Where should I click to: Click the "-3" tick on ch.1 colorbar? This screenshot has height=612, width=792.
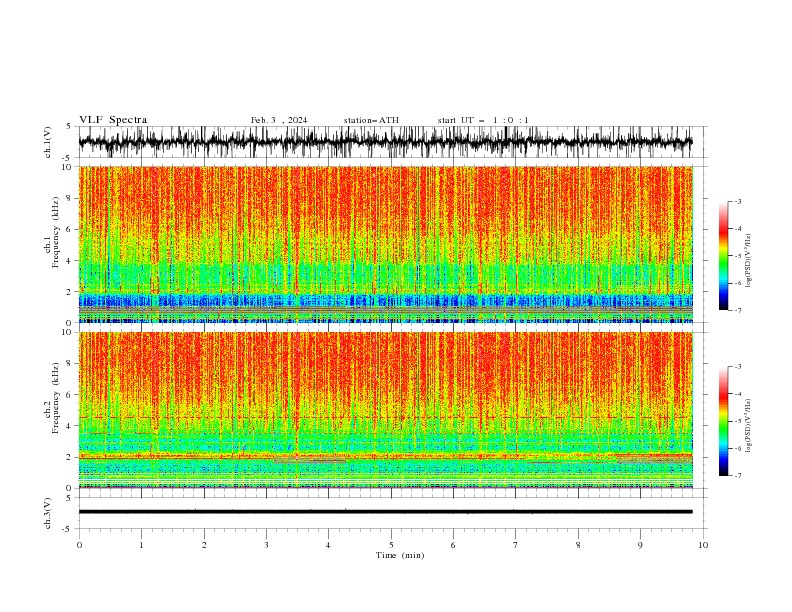(738, 201)
